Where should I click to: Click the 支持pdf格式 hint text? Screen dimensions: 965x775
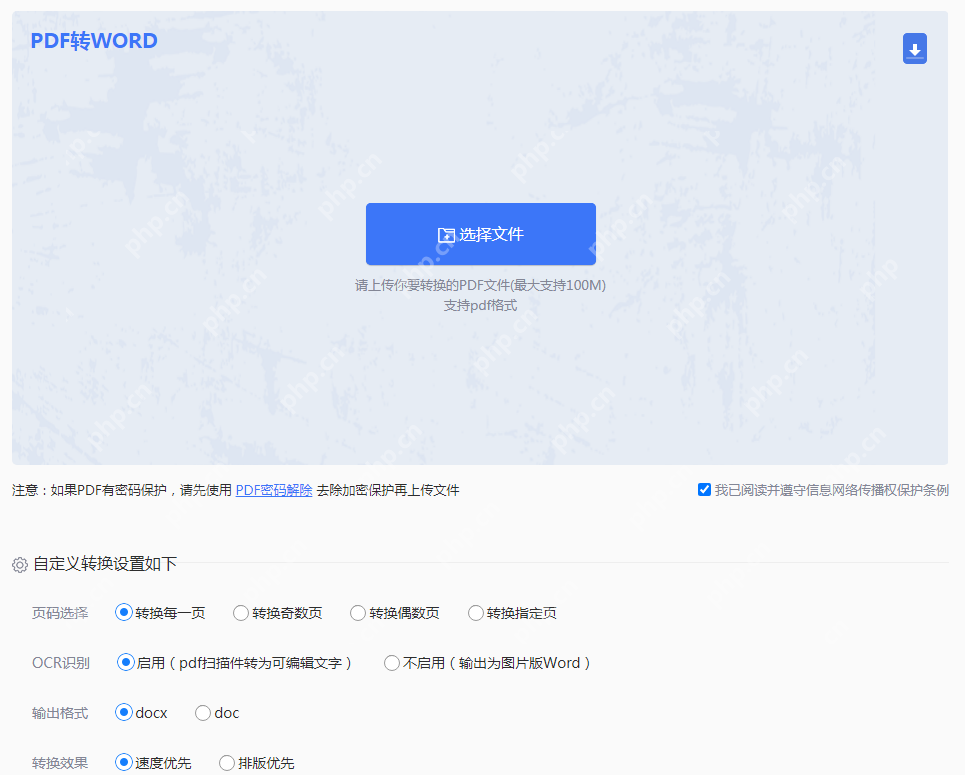coord(480,305)
